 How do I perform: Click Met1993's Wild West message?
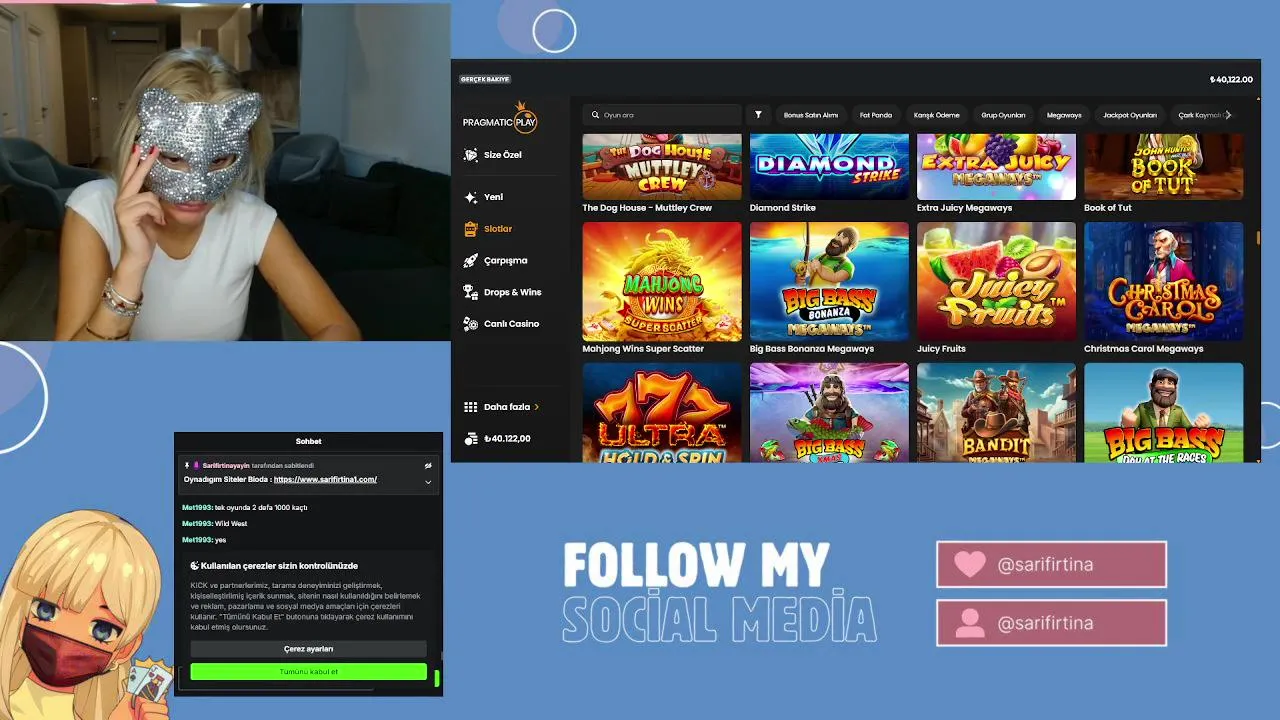(214, 523)
